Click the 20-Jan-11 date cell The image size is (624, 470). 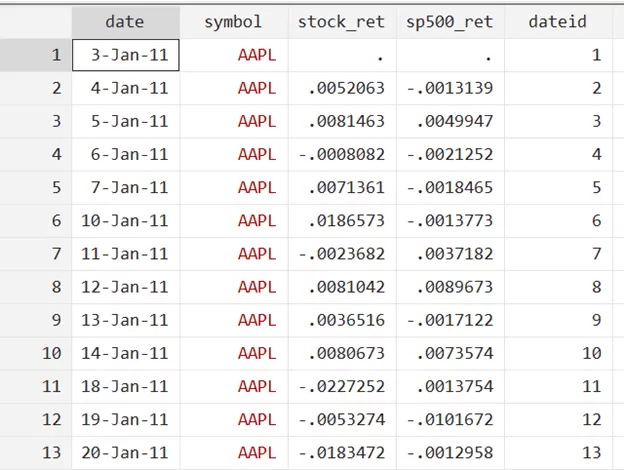(x=126, y=453)
